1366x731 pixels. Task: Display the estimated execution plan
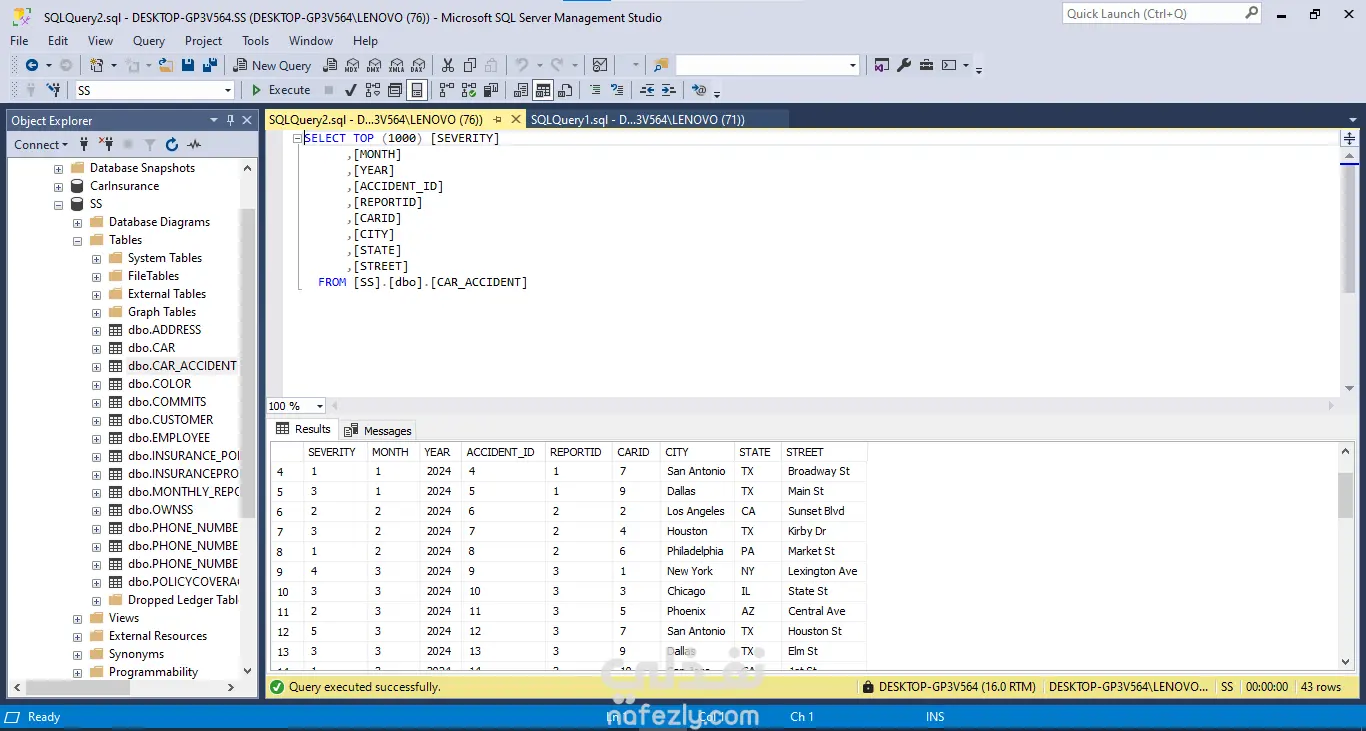[373, 90]
